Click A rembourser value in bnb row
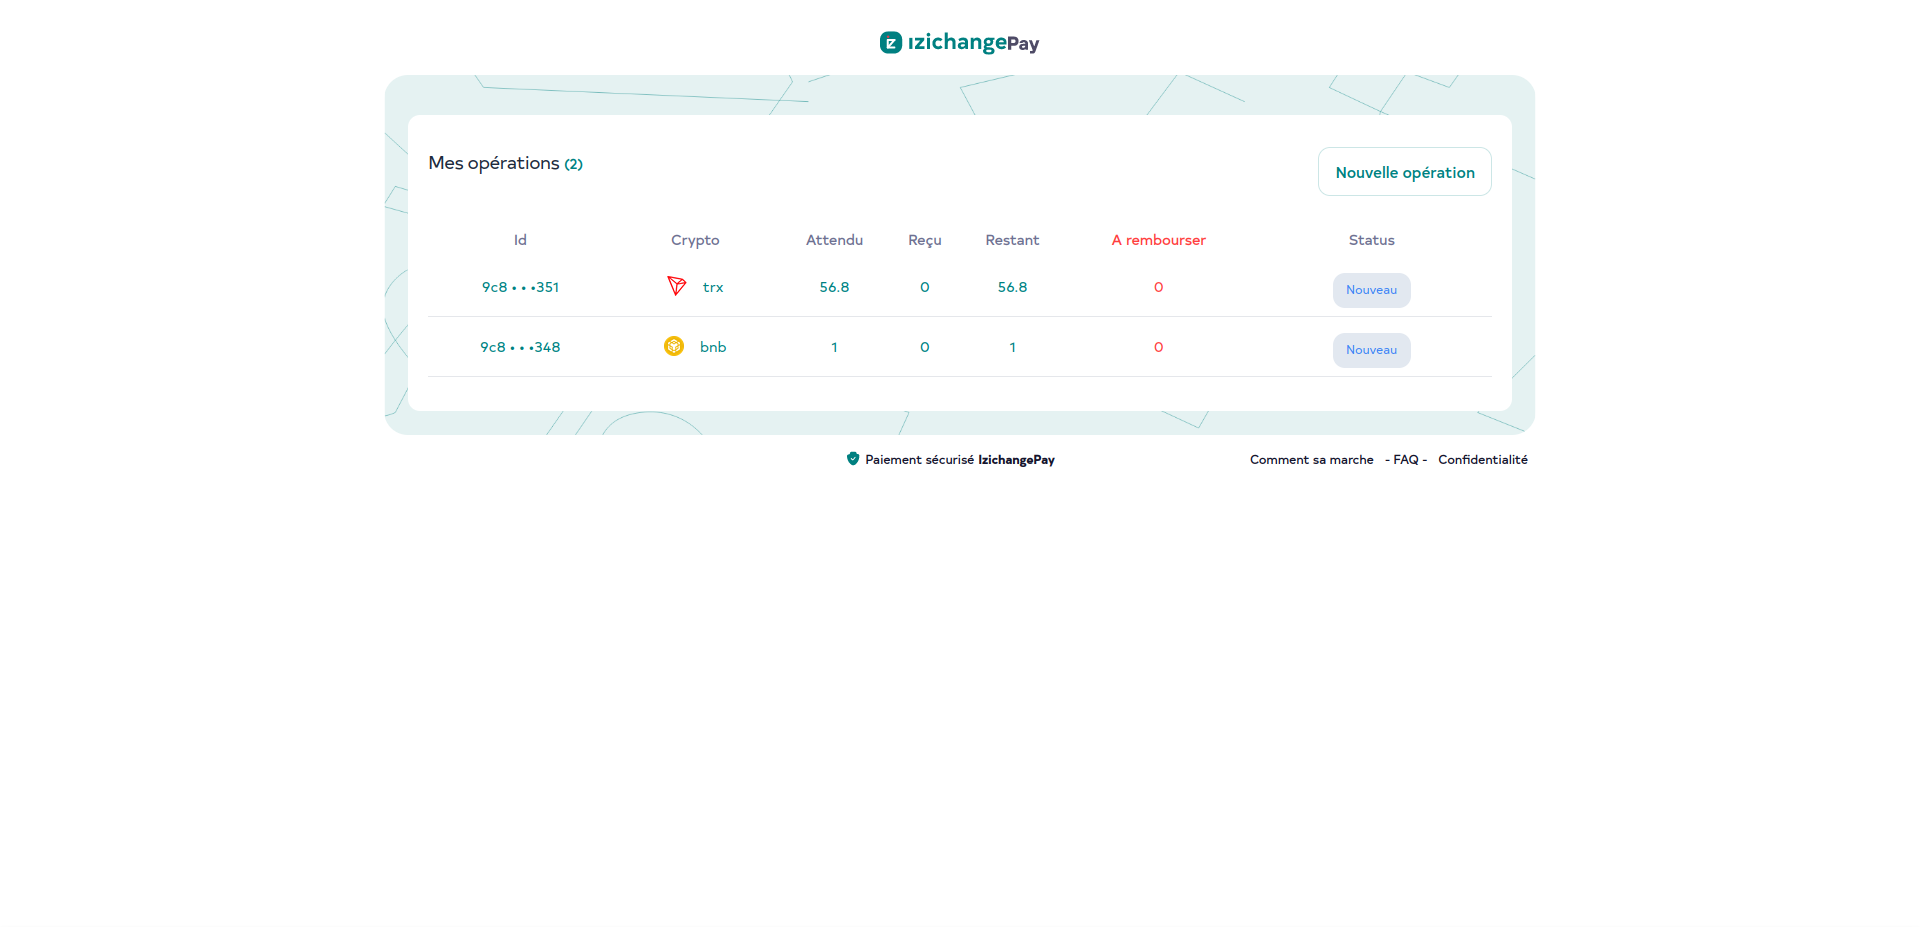 pyautogui.click(x=1158, y=347)
